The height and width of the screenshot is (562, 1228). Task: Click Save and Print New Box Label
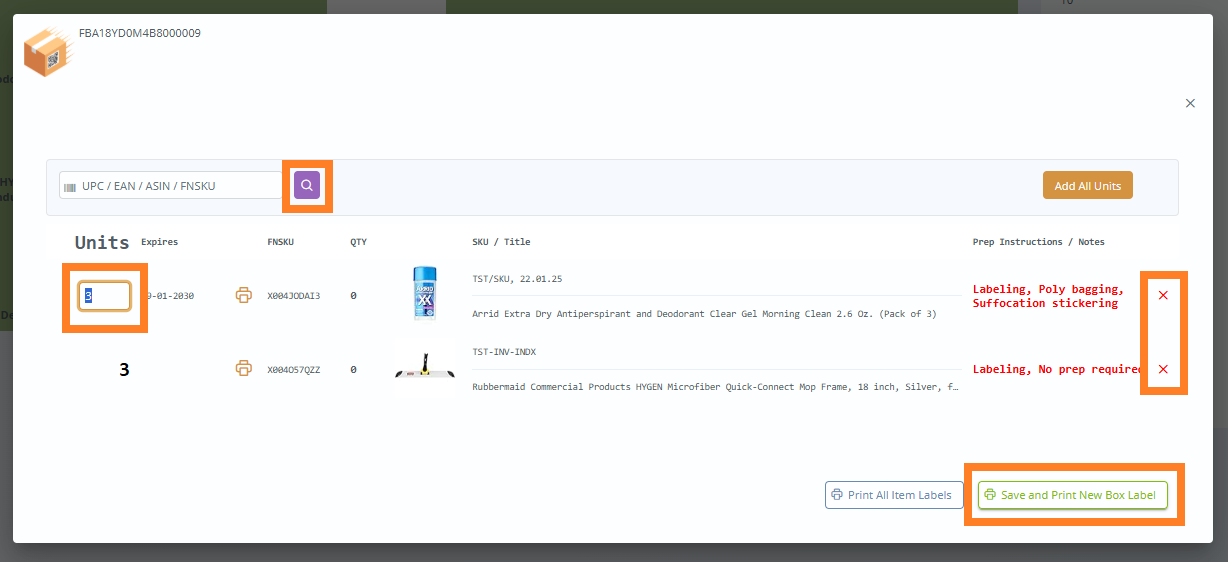point(1072,495)
